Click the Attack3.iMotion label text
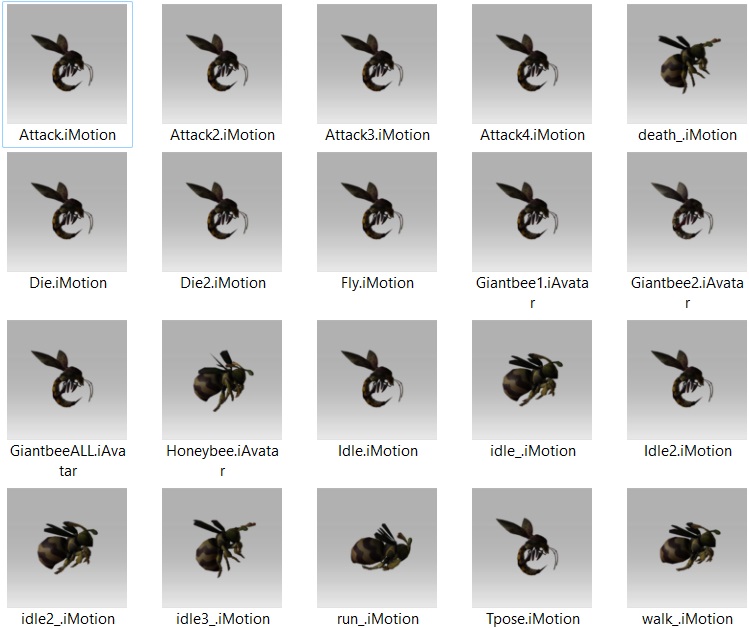The height and width of the screenshot is (628, 749). 377,135
